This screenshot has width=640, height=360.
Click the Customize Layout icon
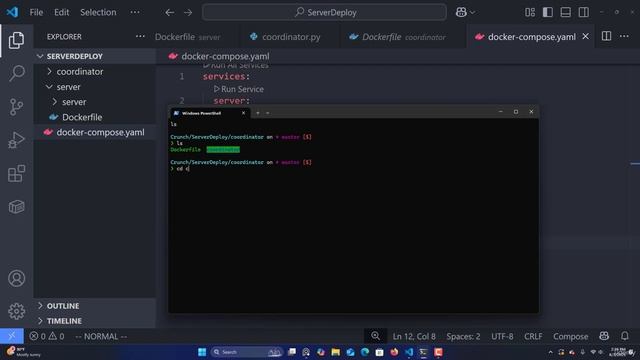coord(530,12)
